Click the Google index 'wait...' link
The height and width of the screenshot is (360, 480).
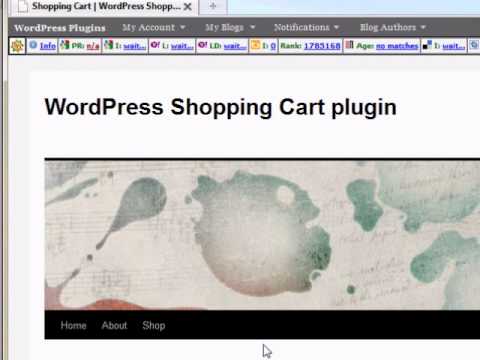click(x=135, y=46)
